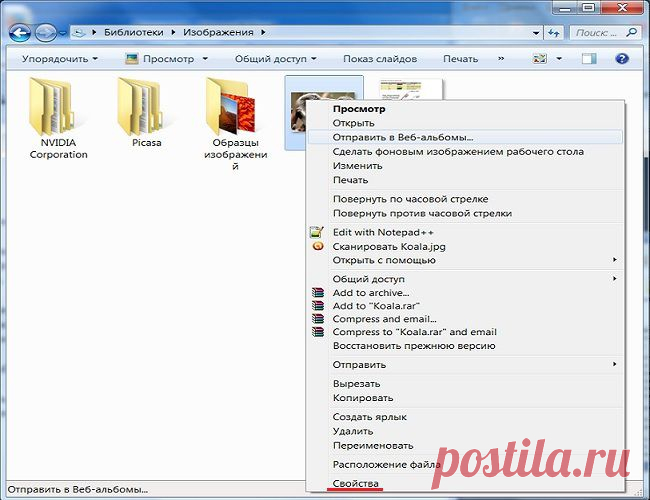
Task: Choose Edit with Notepad++
Action: (465, 232)
